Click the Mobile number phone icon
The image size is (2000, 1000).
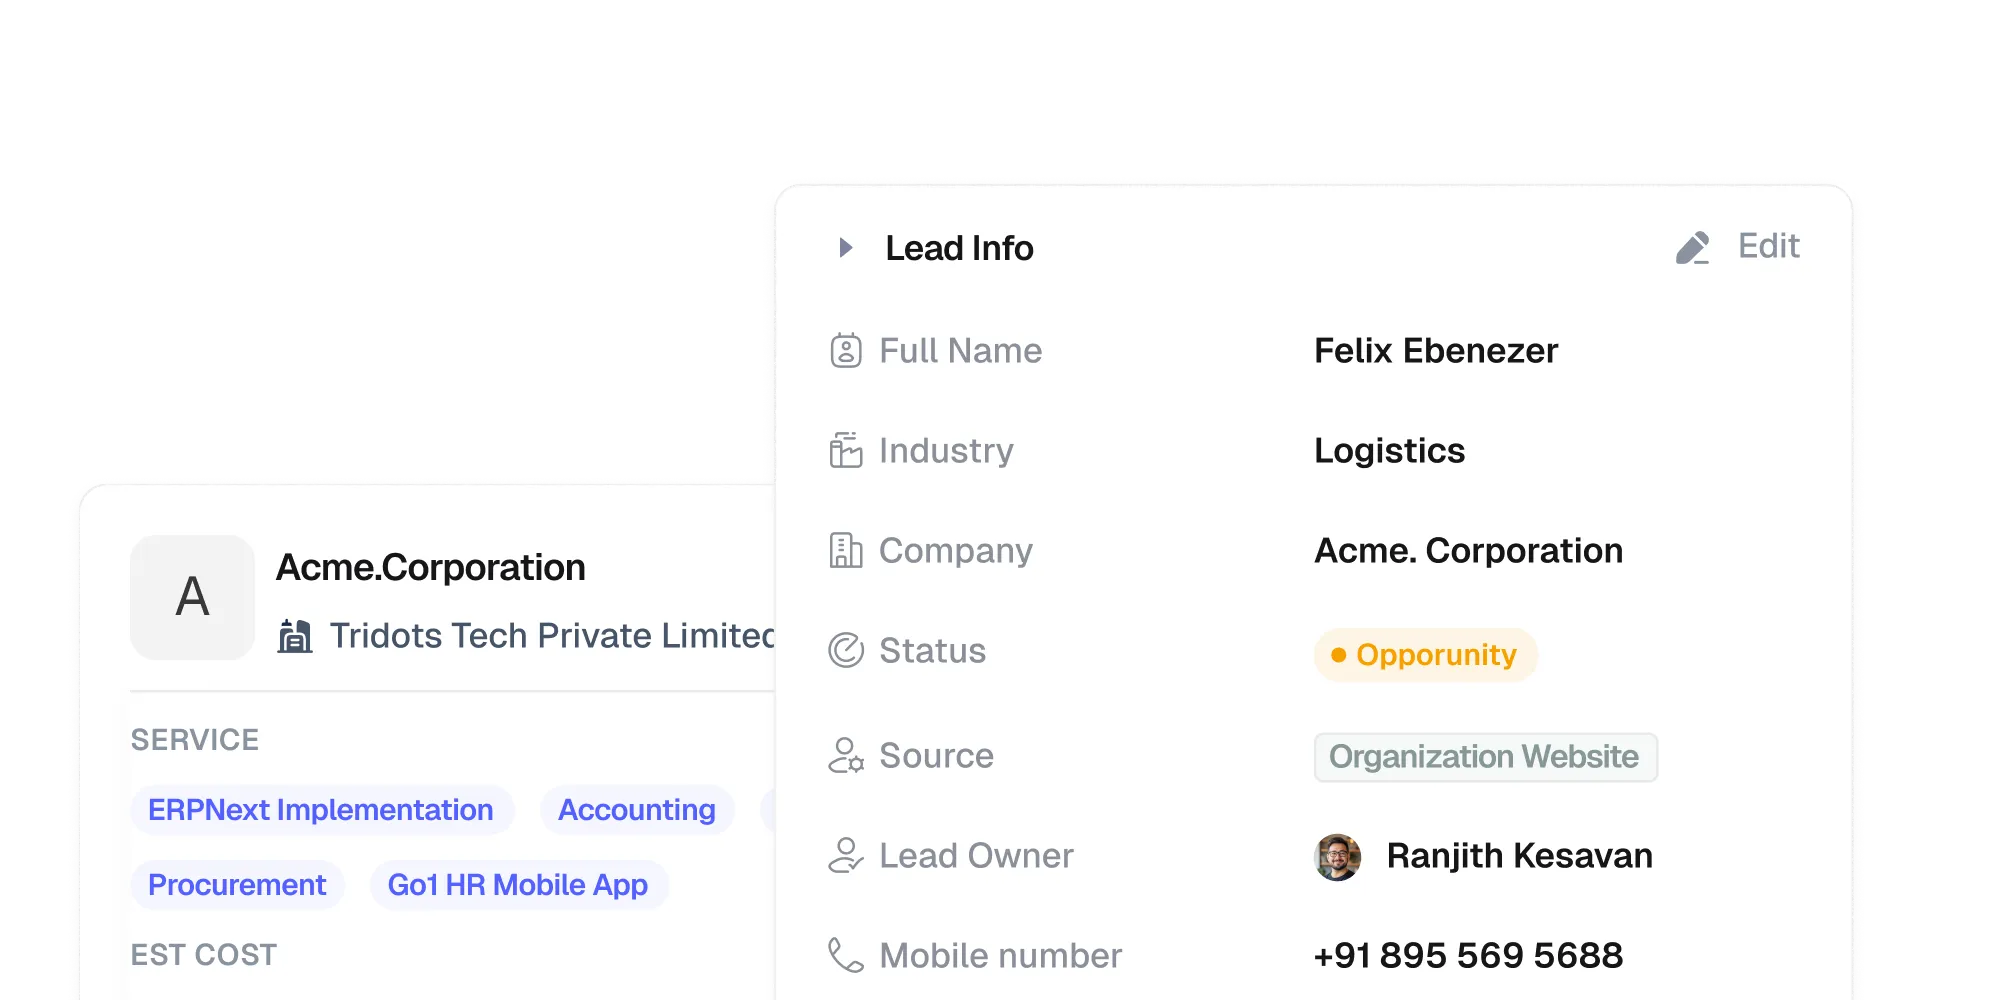point(846,955)
